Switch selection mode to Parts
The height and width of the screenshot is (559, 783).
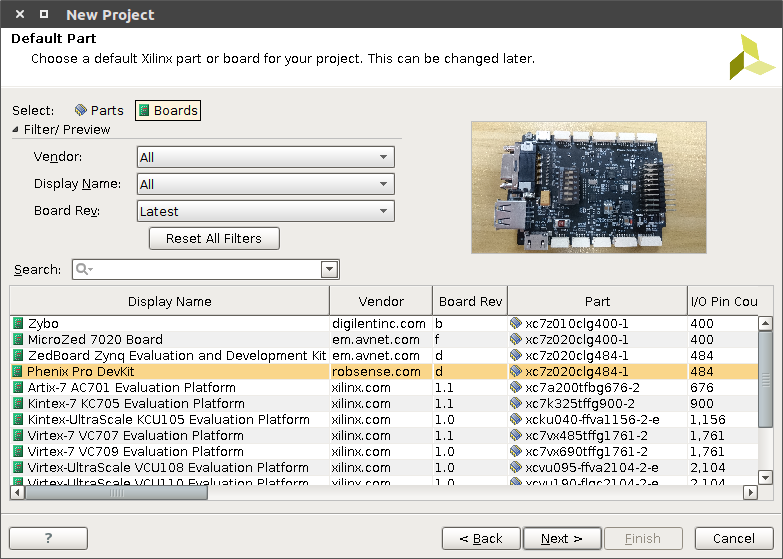(x=99, y=110)
